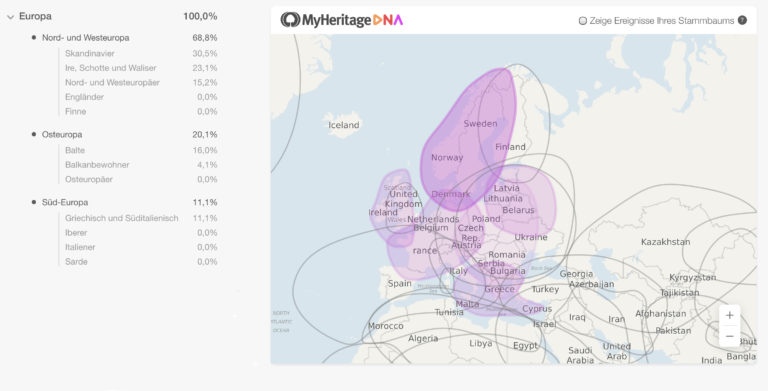Viewport: 768px width, 391px height.
Task: Select Ire, Schotte und Waliser entry
Action: click(x=141, y=68)
